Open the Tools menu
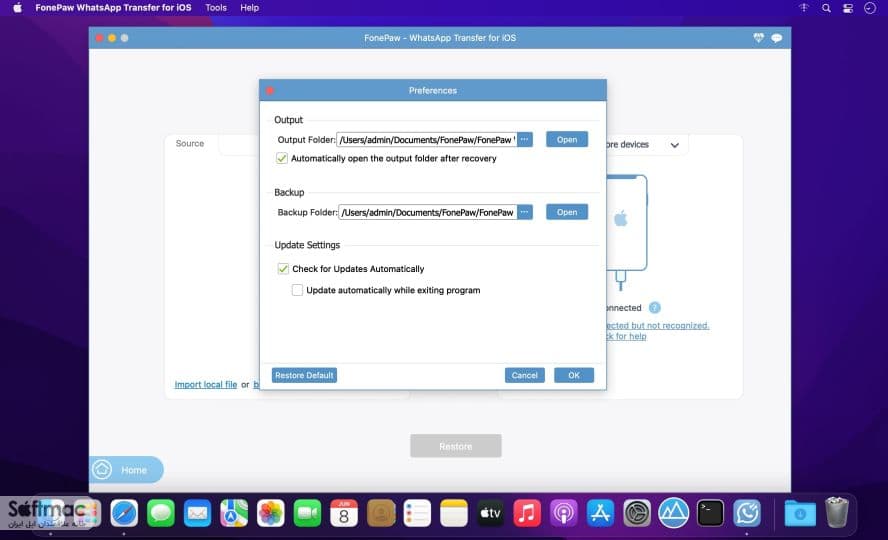The image size is (888, 540). [x=216, y=8]
